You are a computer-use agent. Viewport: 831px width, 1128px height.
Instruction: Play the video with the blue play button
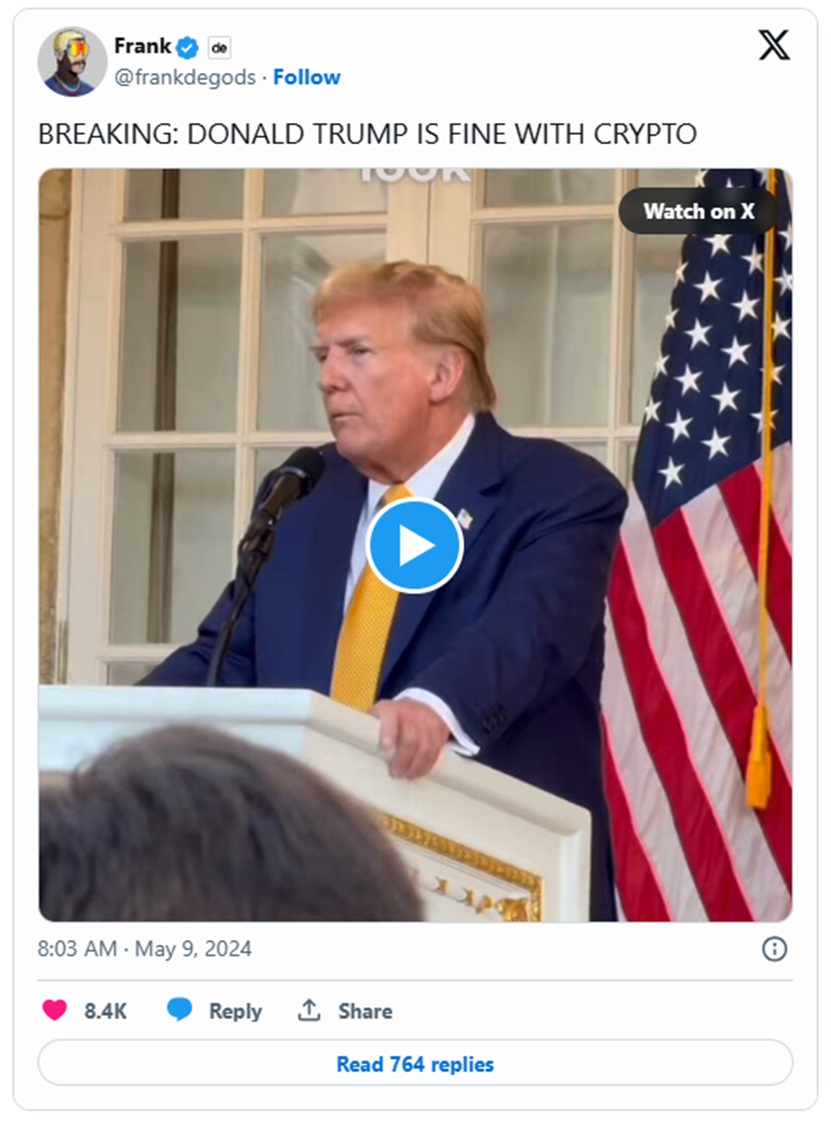[414, 546]
